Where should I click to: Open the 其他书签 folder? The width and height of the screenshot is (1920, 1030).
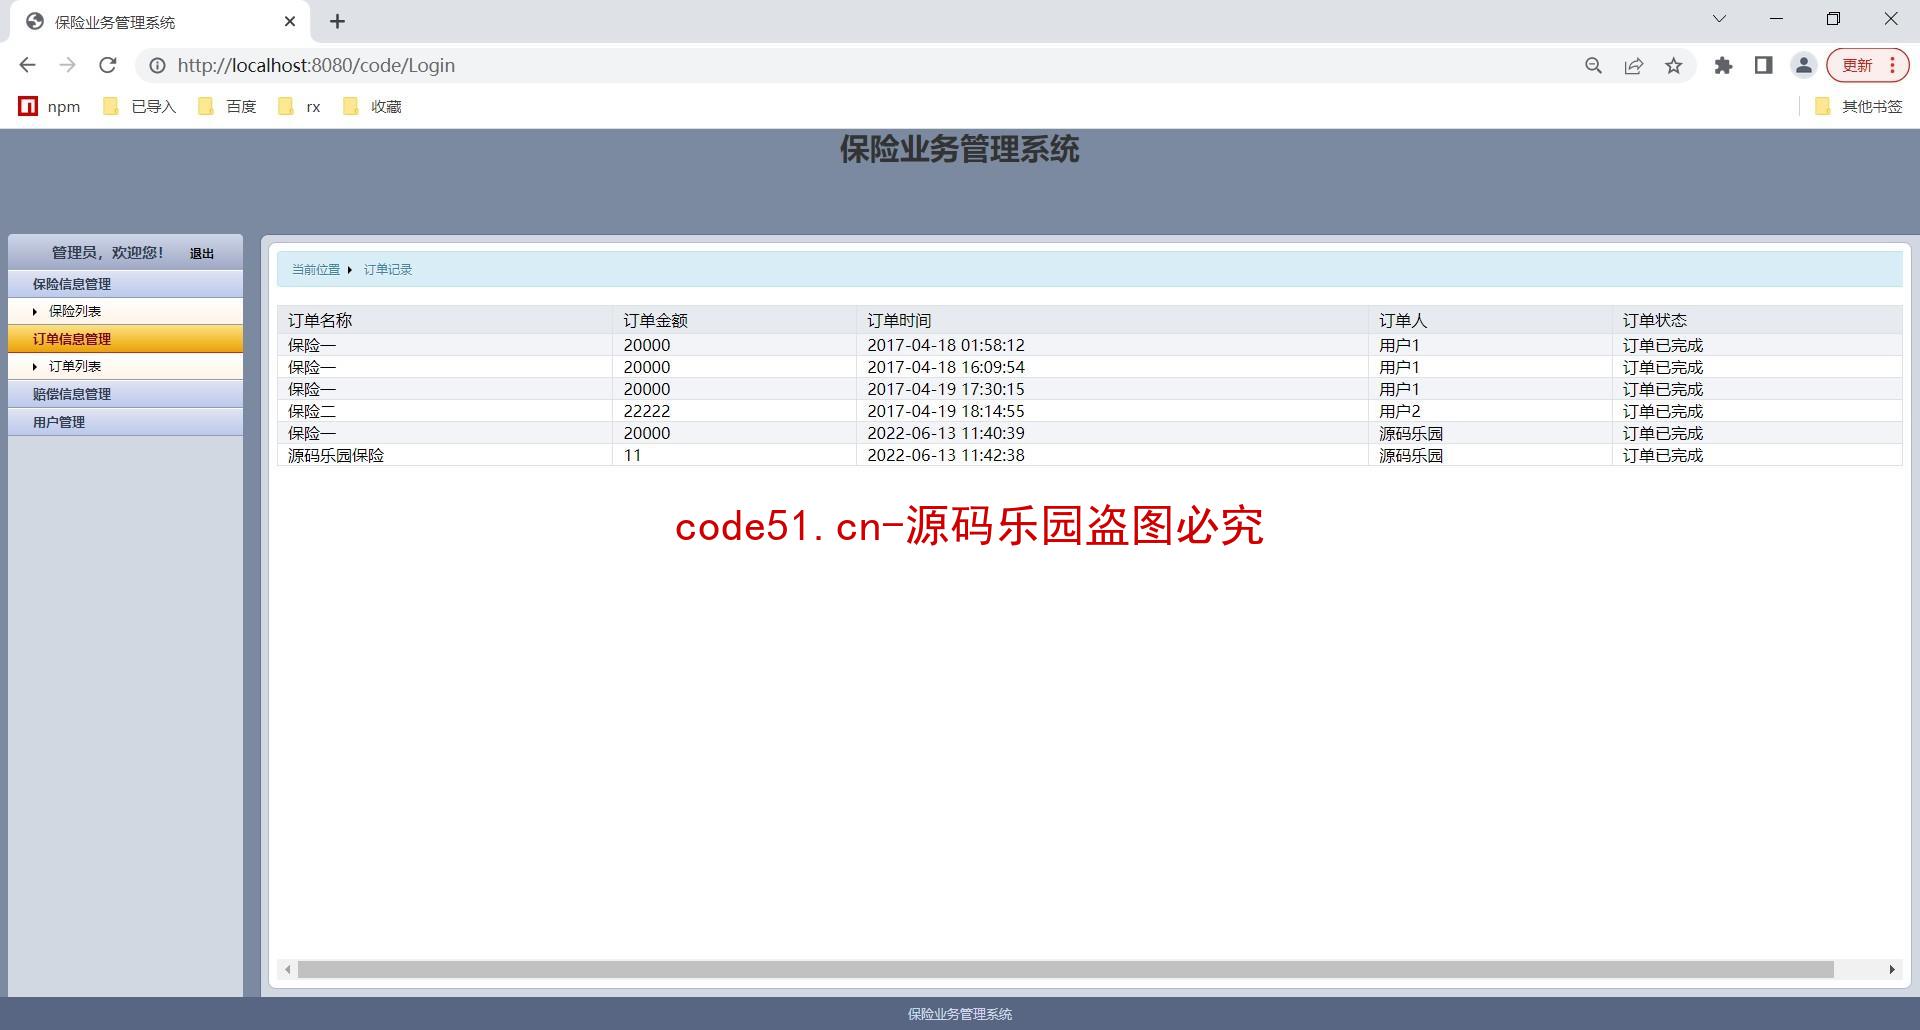[1858, 106]
